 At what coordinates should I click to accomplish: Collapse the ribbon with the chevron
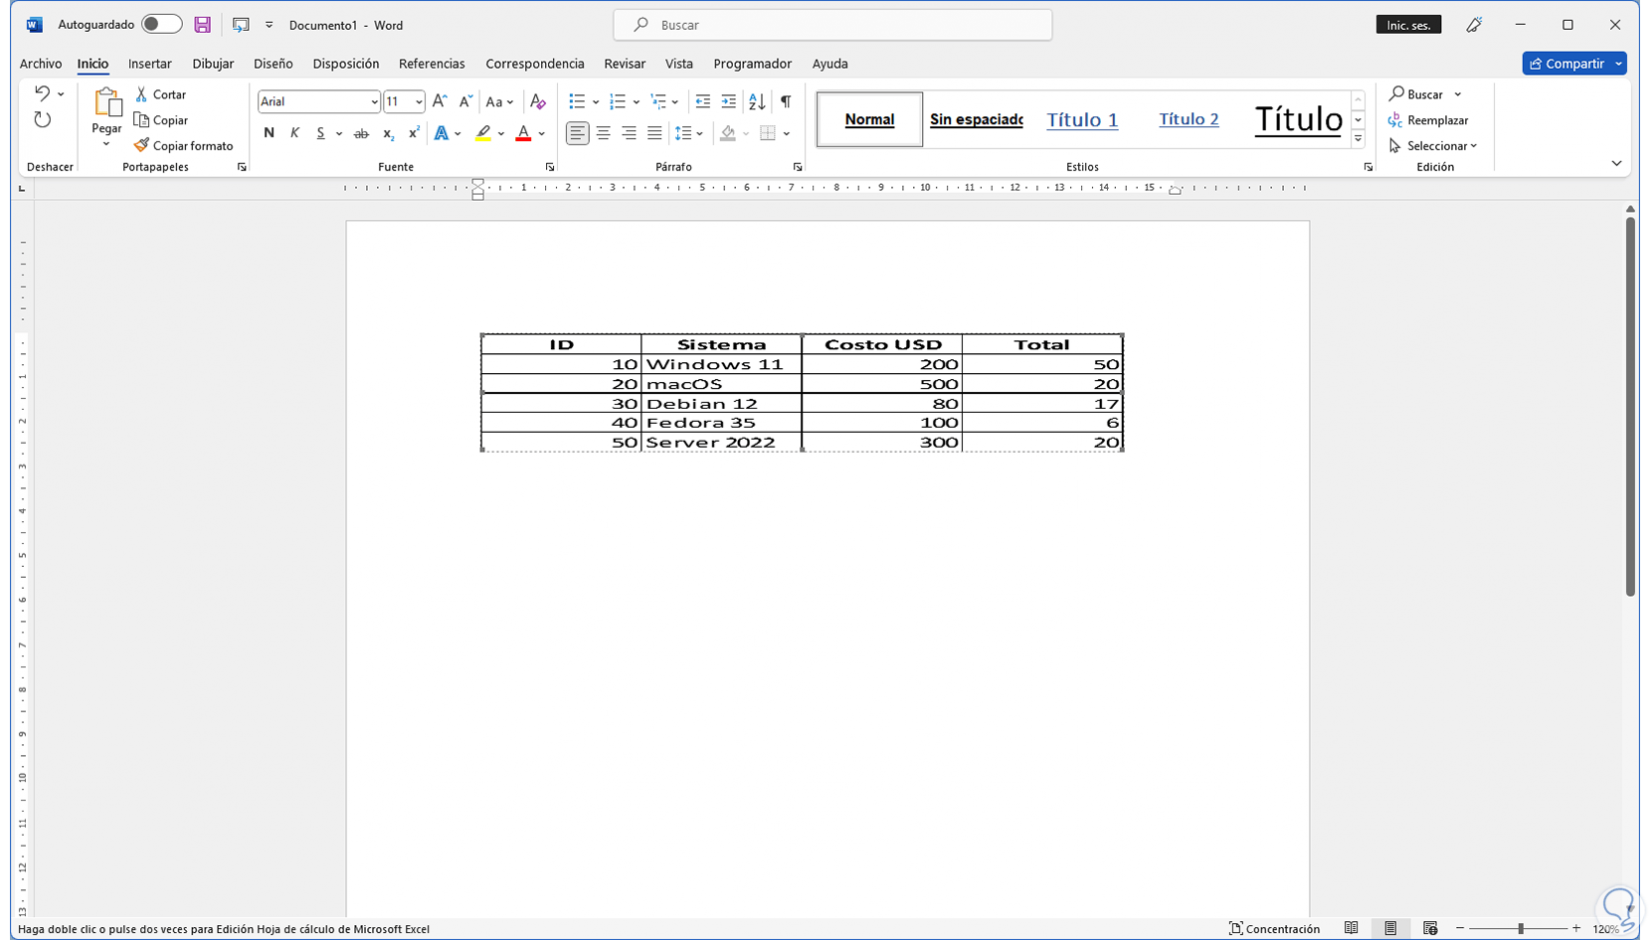click(1617, 163)
